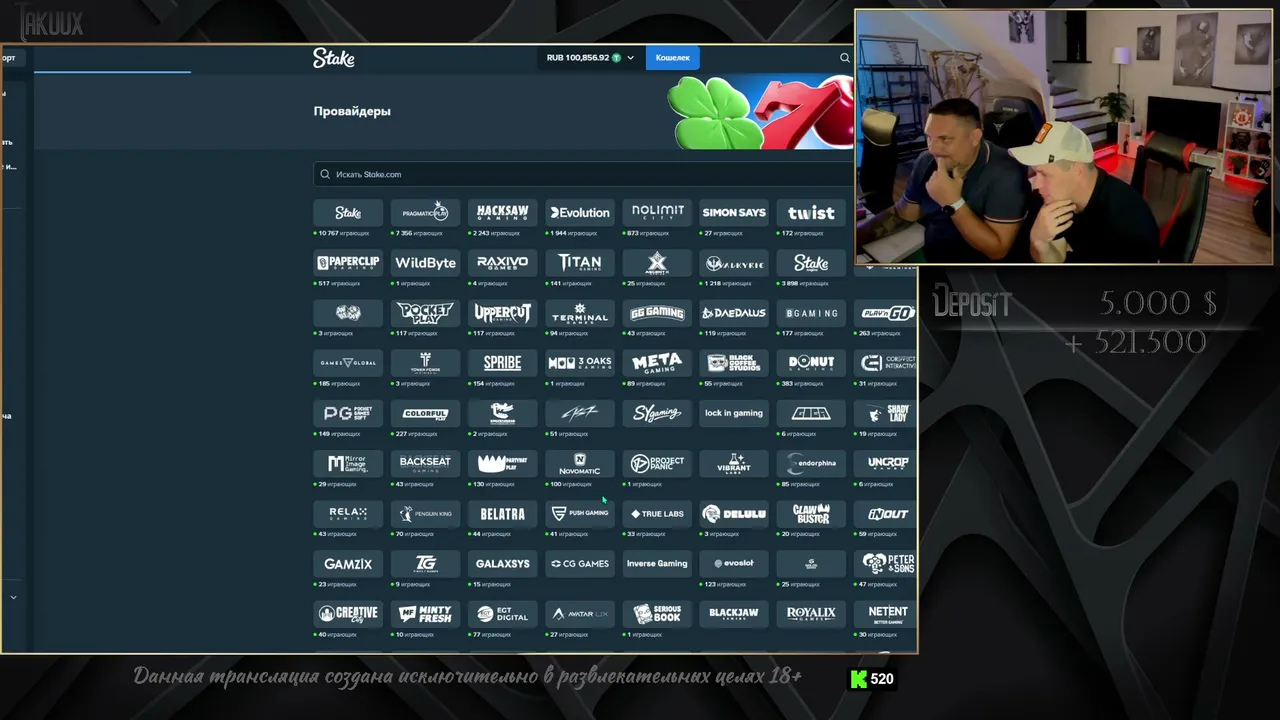Screen dimensions: 1280x720
Task: Select the Endorphina provider tile
Action: pos(811,463)
